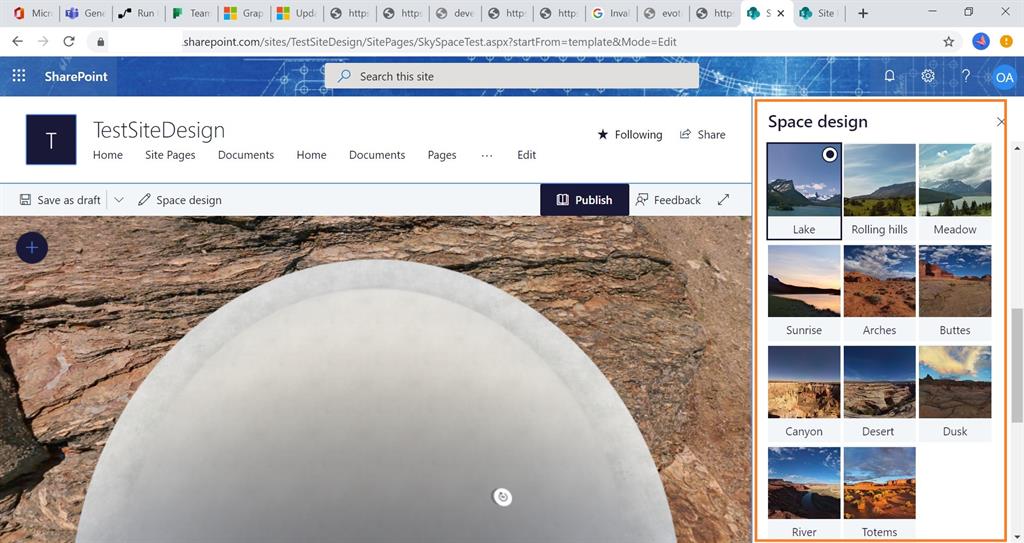Screen dimensions: 1024x543
Task: Open the Site Pages navigation item
Action: [170, 155]
